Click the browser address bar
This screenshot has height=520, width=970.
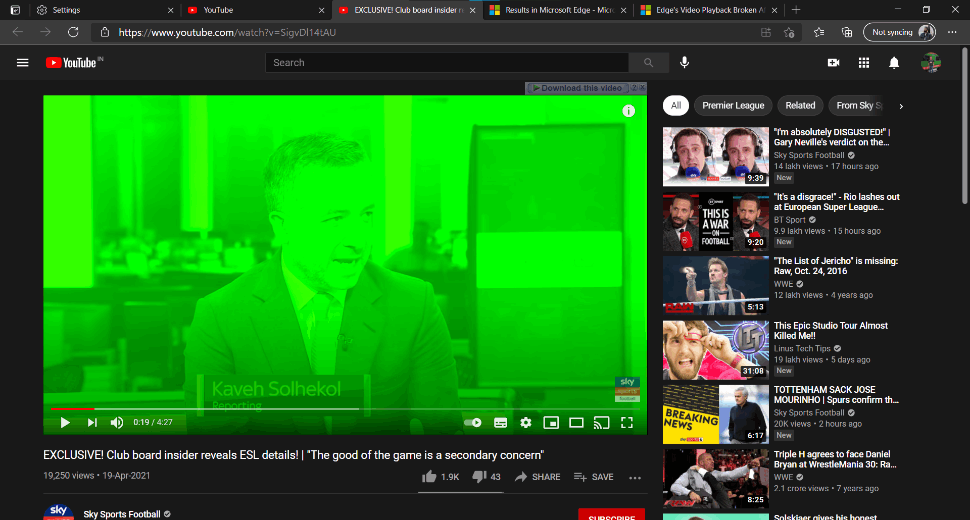tap(433, 32)
